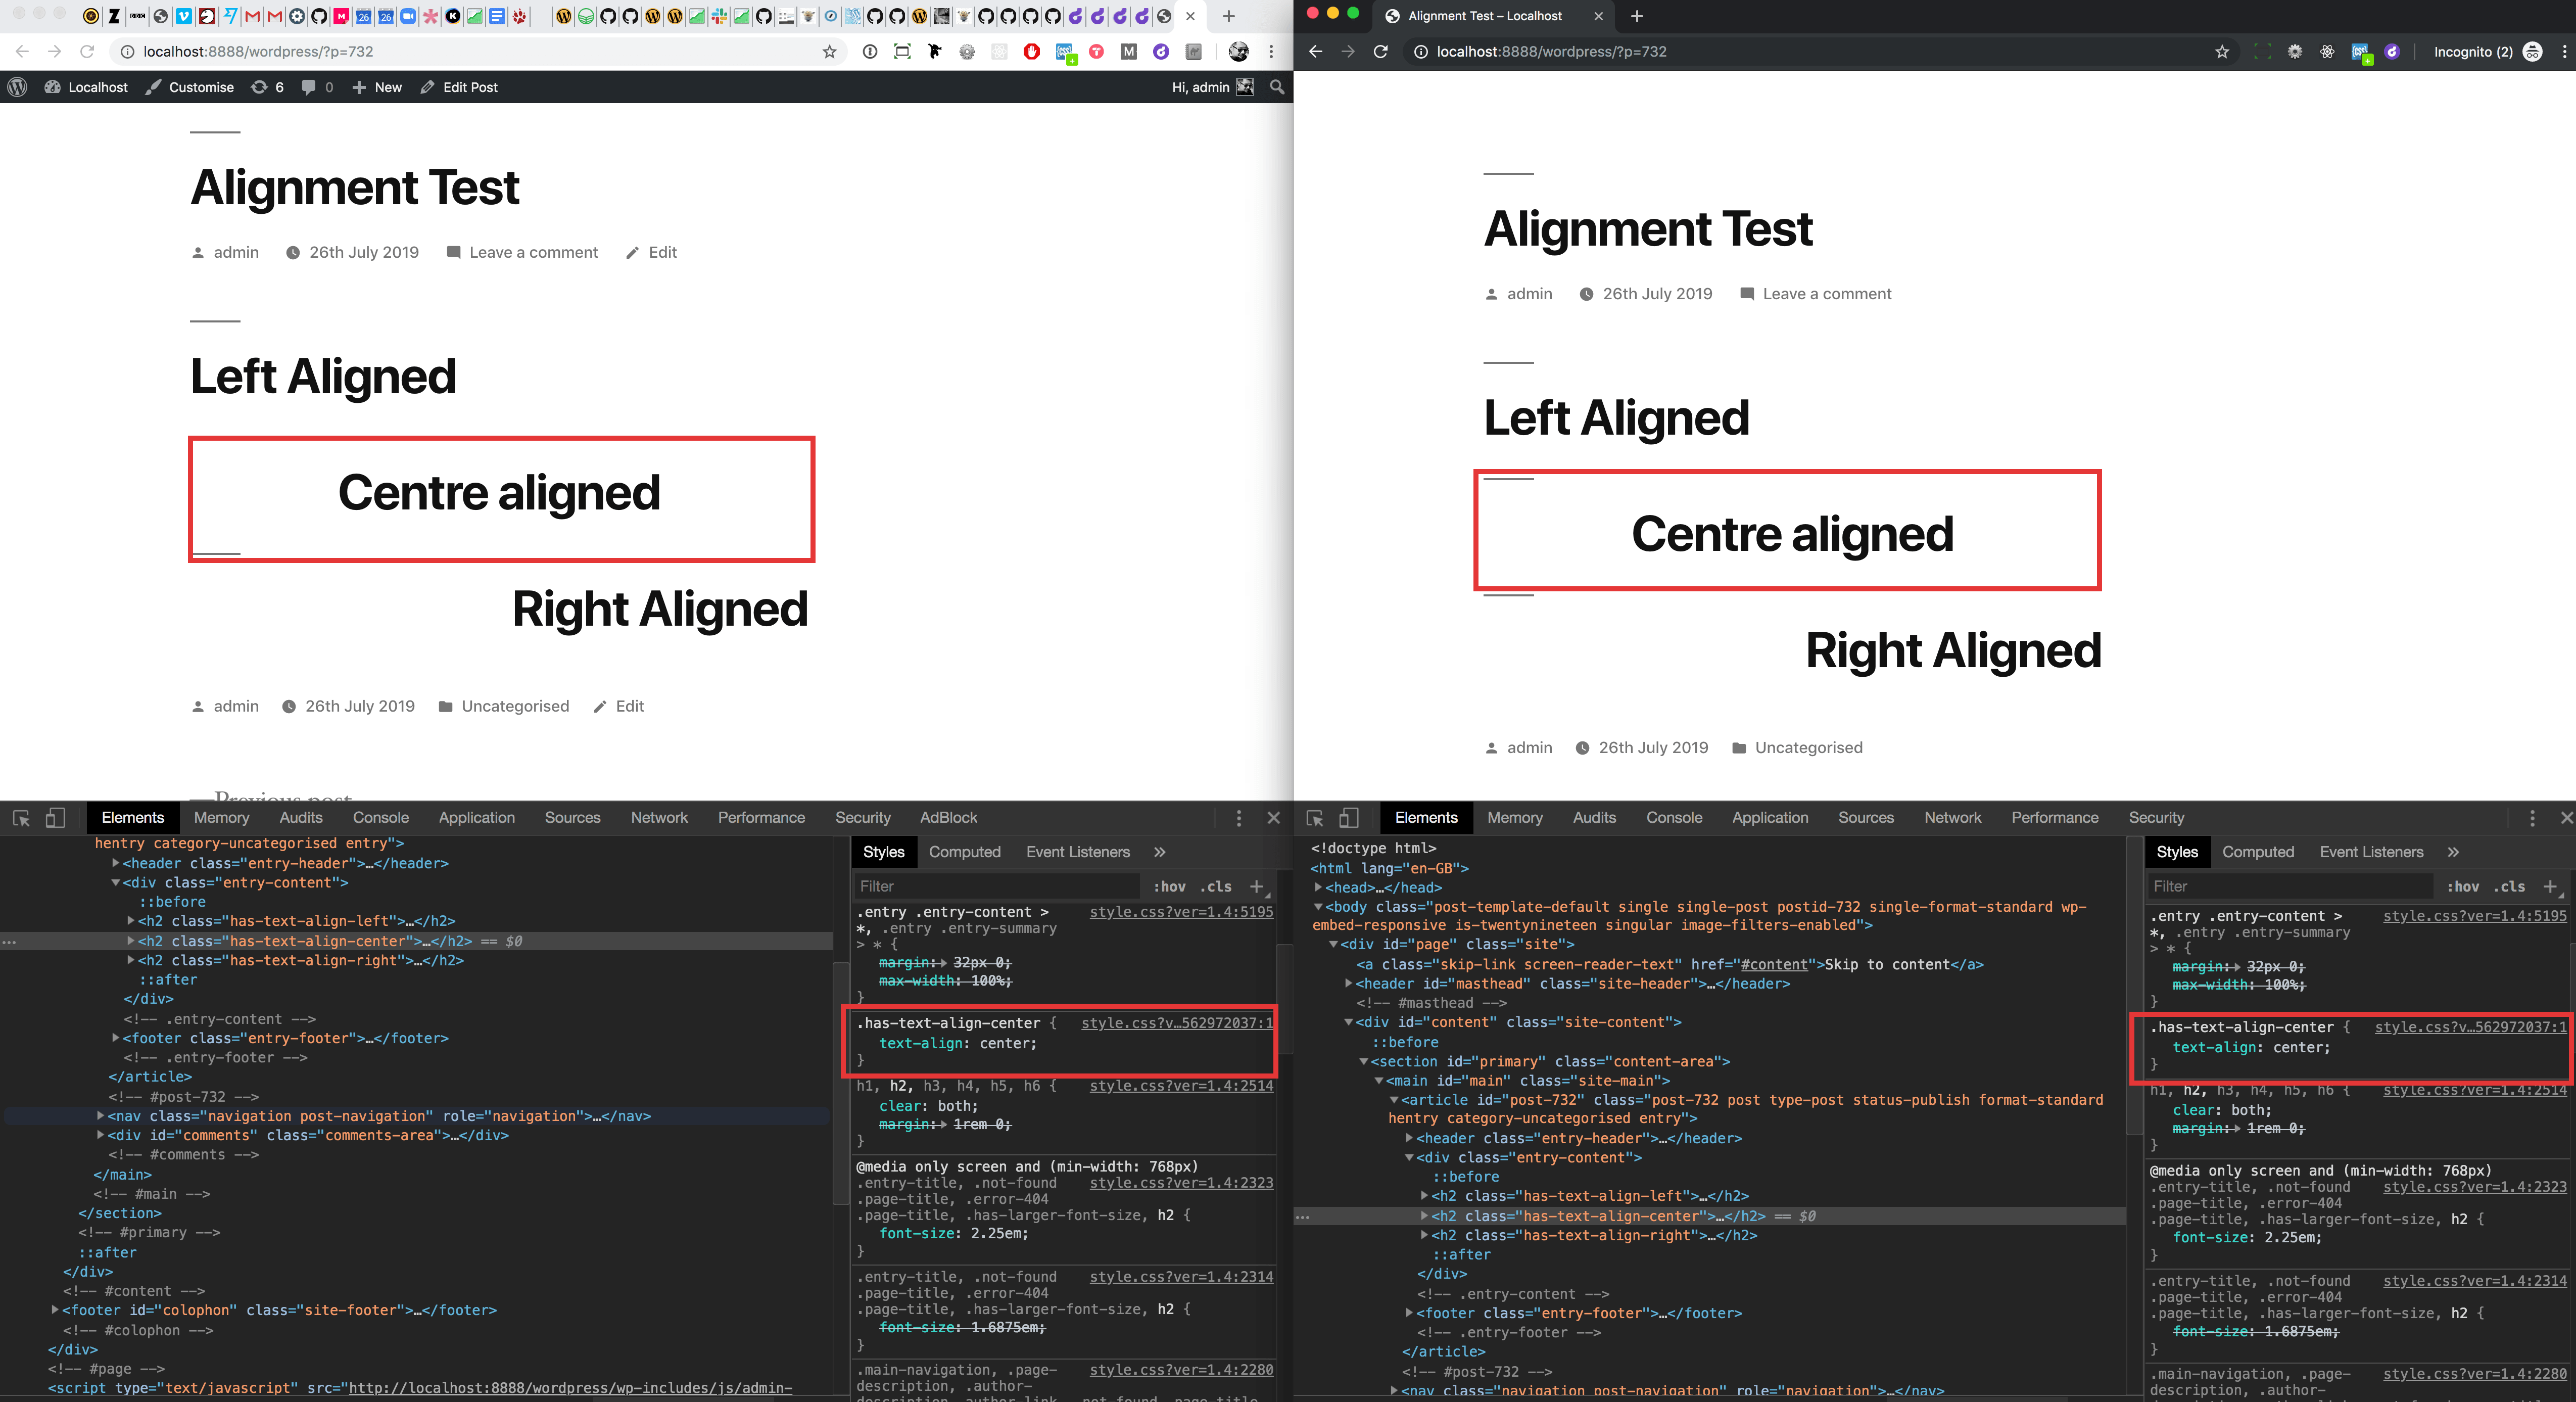Switch to Console tab in left DevTools
This screenshot has width=2576, height=1402.
click(x=380, y=818)
